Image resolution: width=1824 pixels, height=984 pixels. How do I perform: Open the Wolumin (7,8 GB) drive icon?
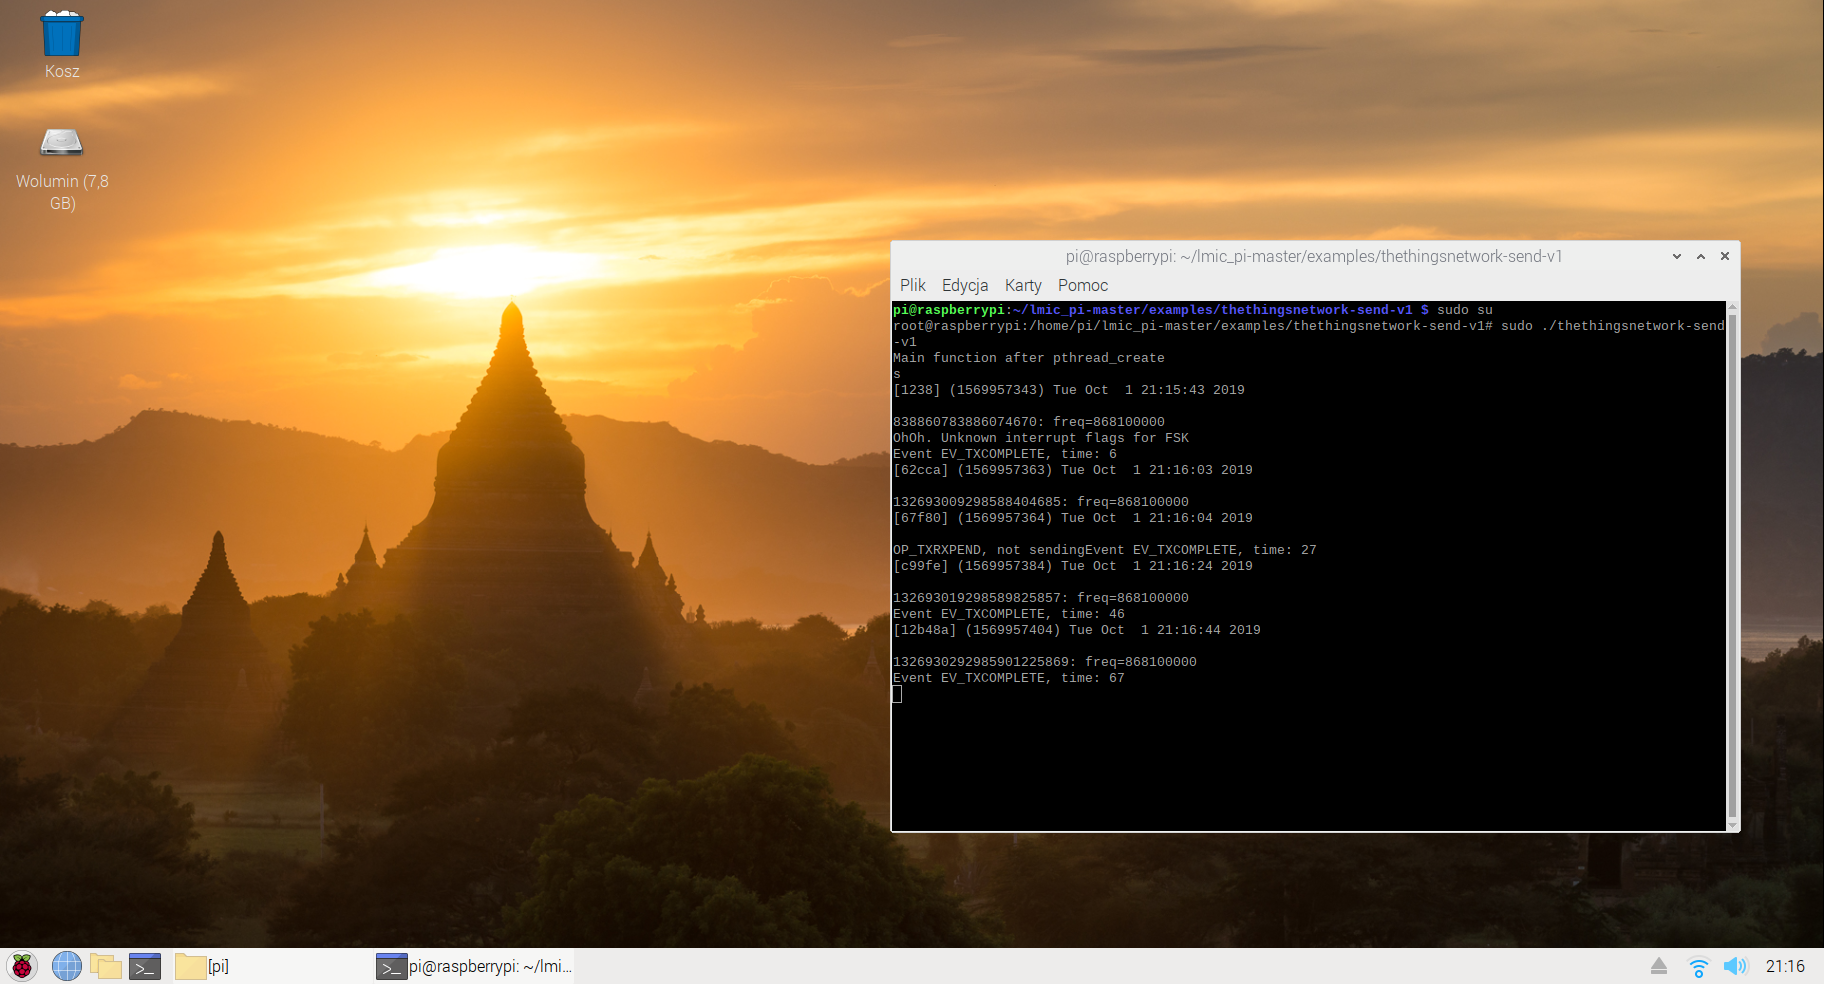(x=62, y=169)
